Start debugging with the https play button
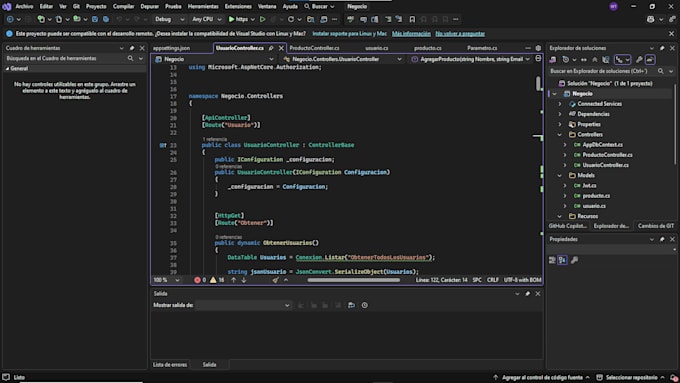 [x=238, y=19]
